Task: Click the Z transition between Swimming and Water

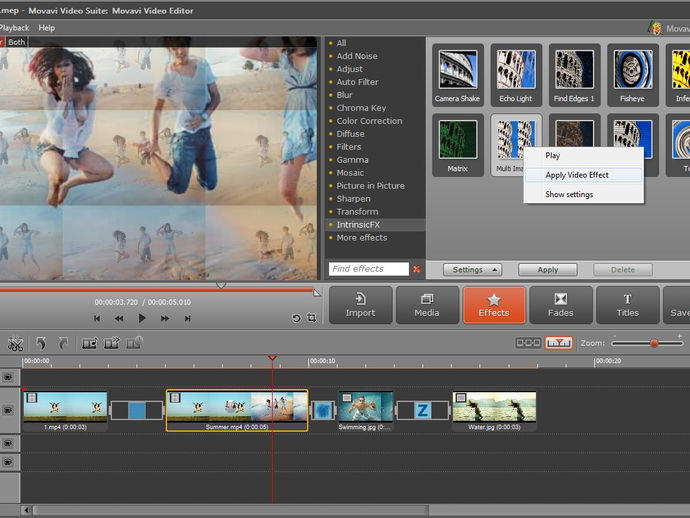Action: click(422, 410)
